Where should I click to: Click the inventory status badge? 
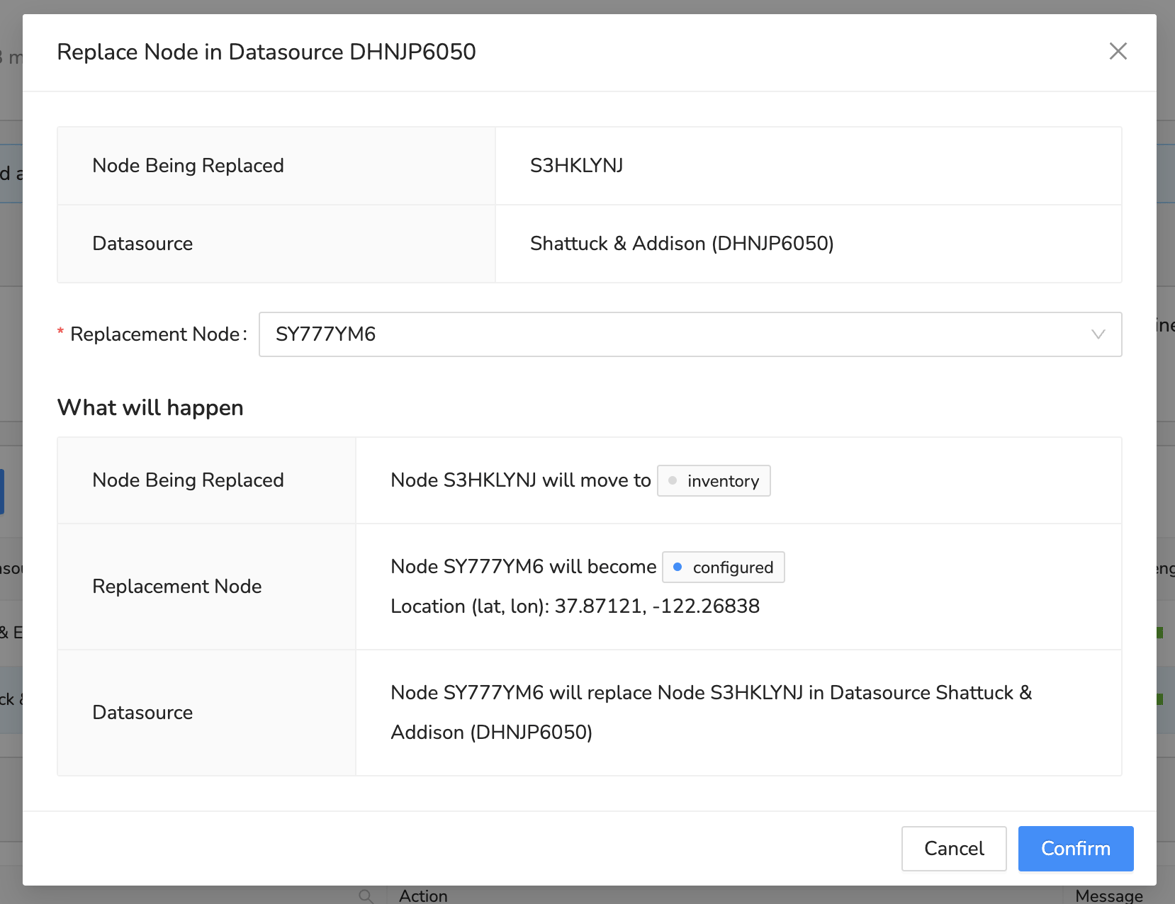point(714,481)
